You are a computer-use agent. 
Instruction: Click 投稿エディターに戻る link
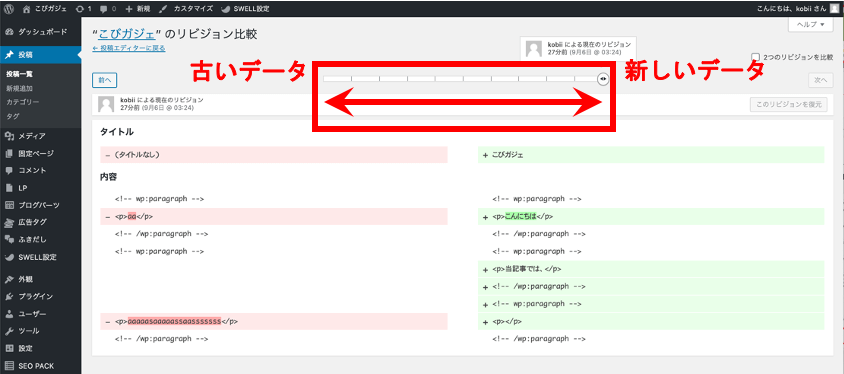pos(129,48)
